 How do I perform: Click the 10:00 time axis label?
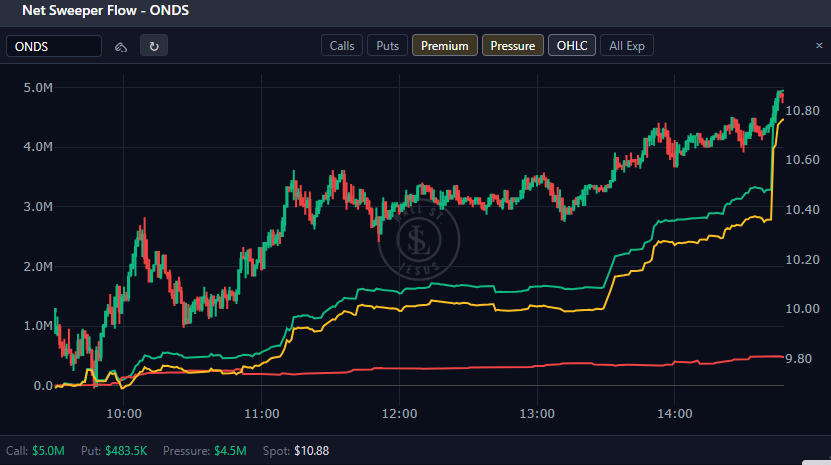tap(124, 414)
